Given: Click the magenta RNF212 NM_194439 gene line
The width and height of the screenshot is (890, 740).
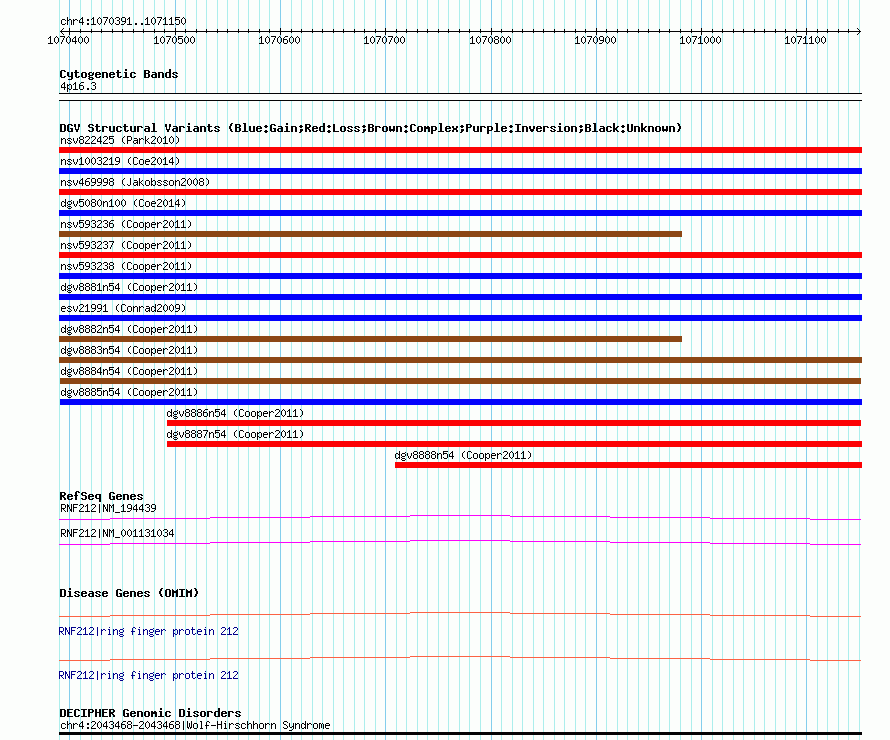Looking at the screenshot, I should (460, 517).
